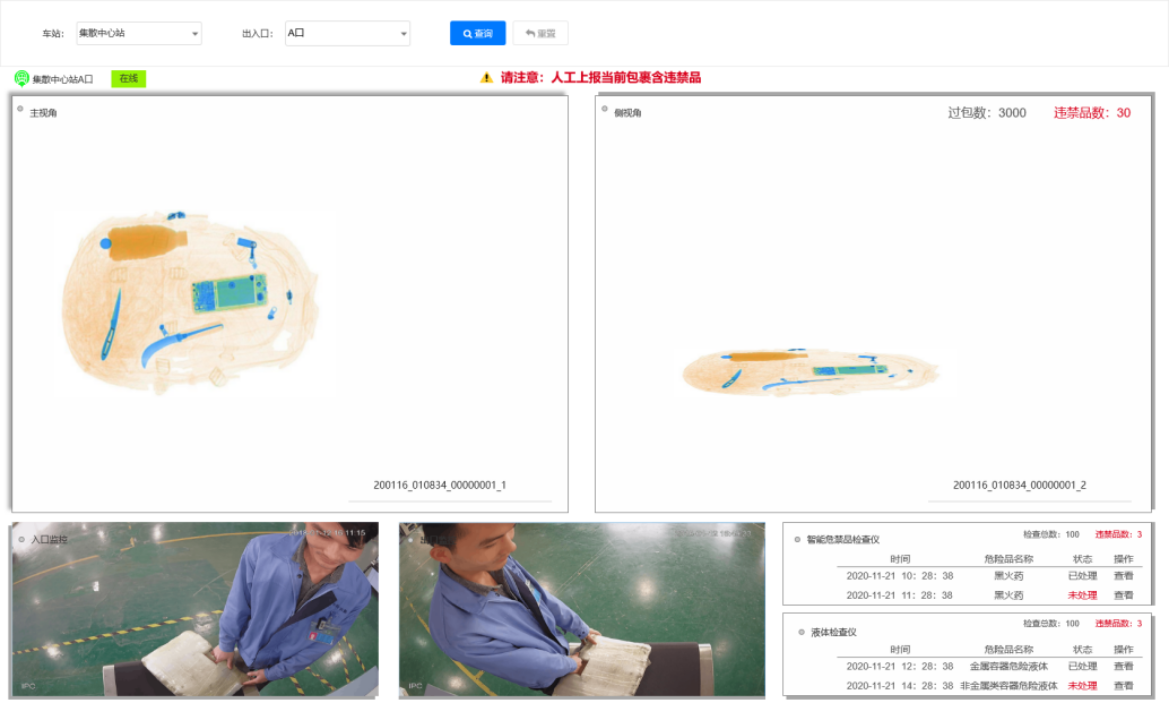Click 查看 for 金属容器危险液体 record
Viewport: 1169px width, 703px height.
pyautogui.click(x=1123, y=666)
